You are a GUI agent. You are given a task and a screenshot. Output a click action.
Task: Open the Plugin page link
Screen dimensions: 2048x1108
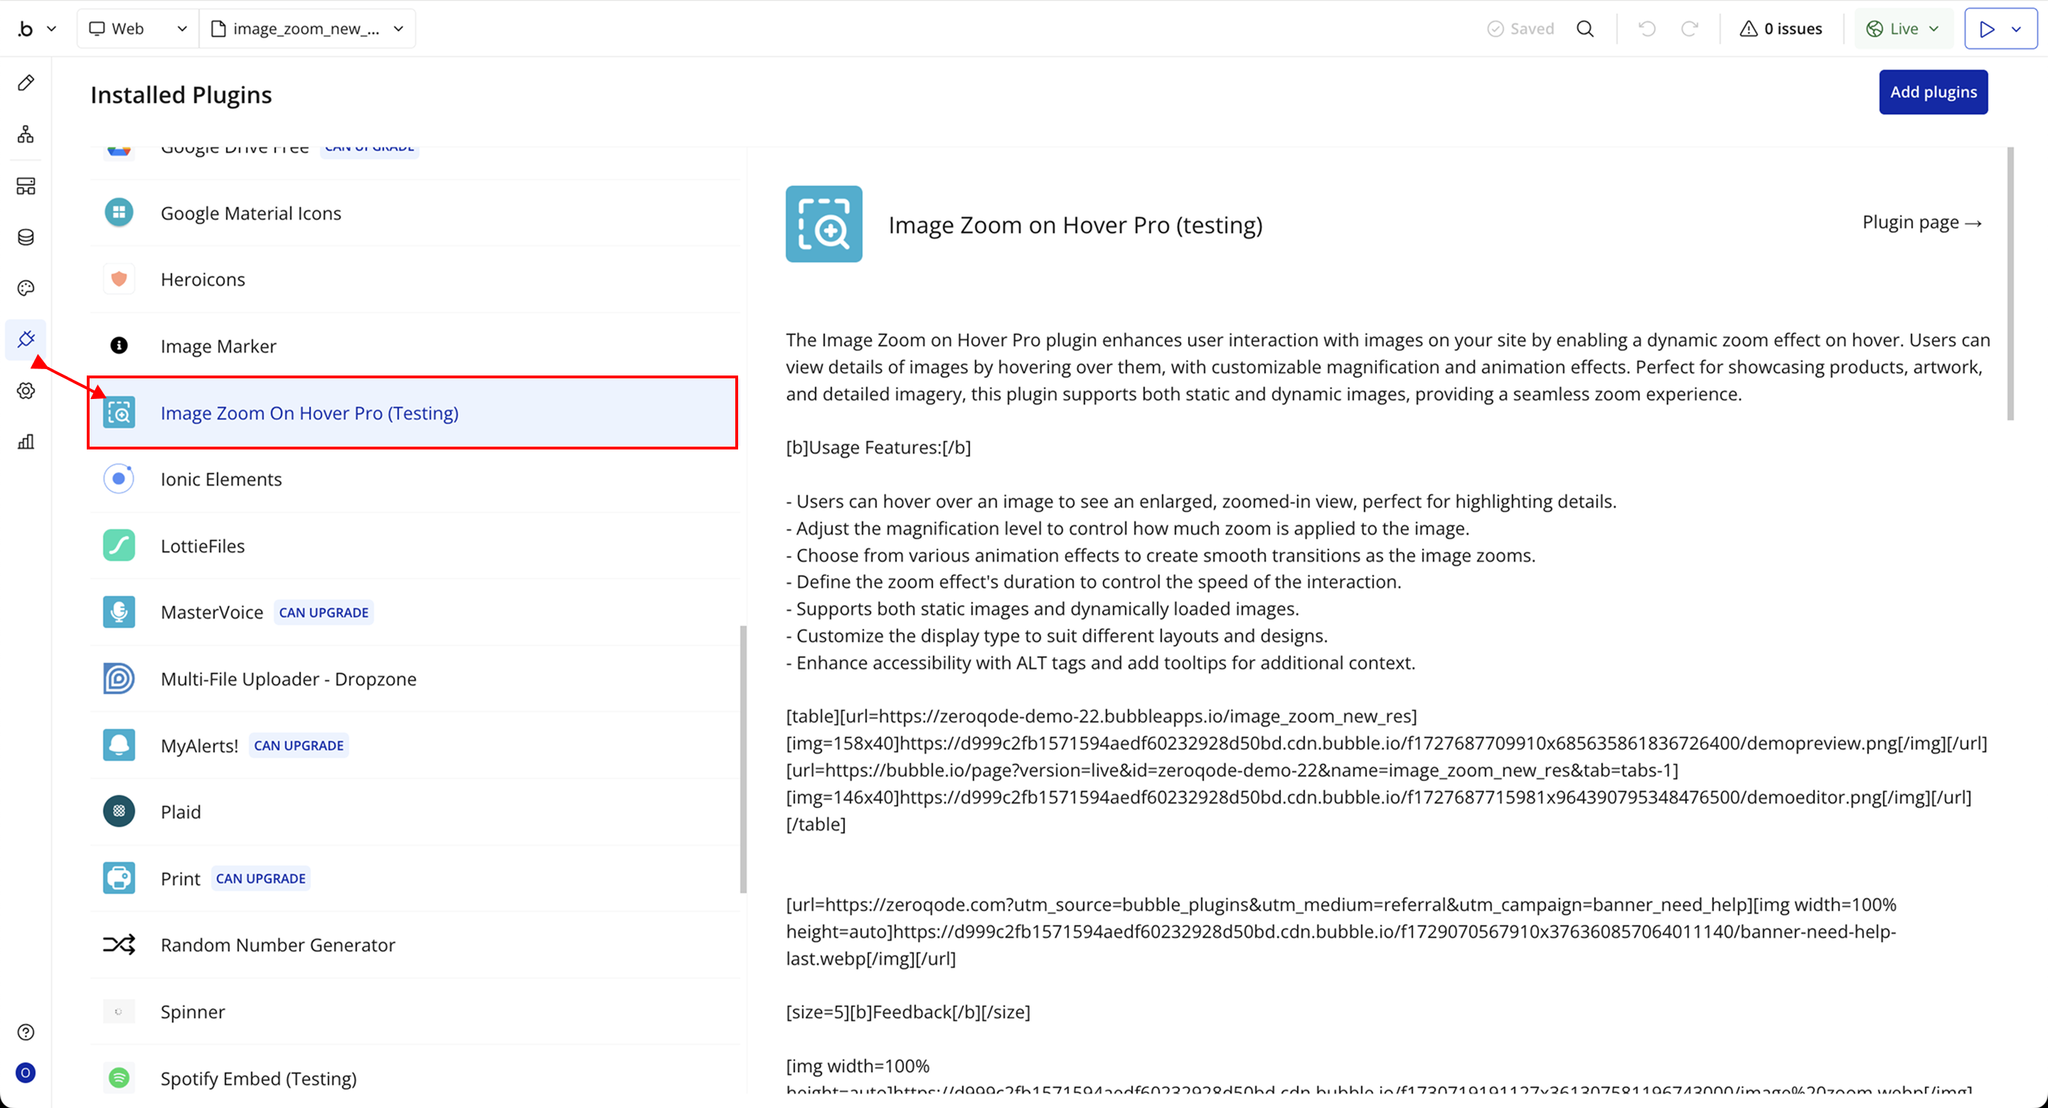pos(1921,222)
